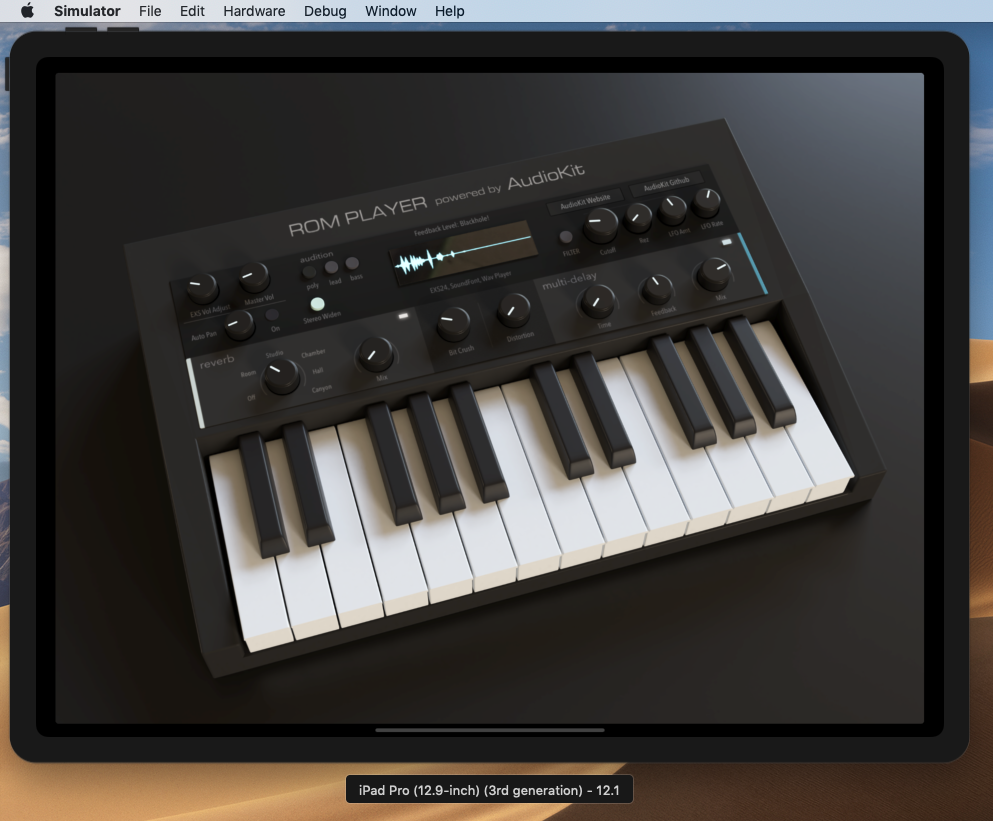
Task: Click the Bit Crush knob
Action: coord(453,324)
